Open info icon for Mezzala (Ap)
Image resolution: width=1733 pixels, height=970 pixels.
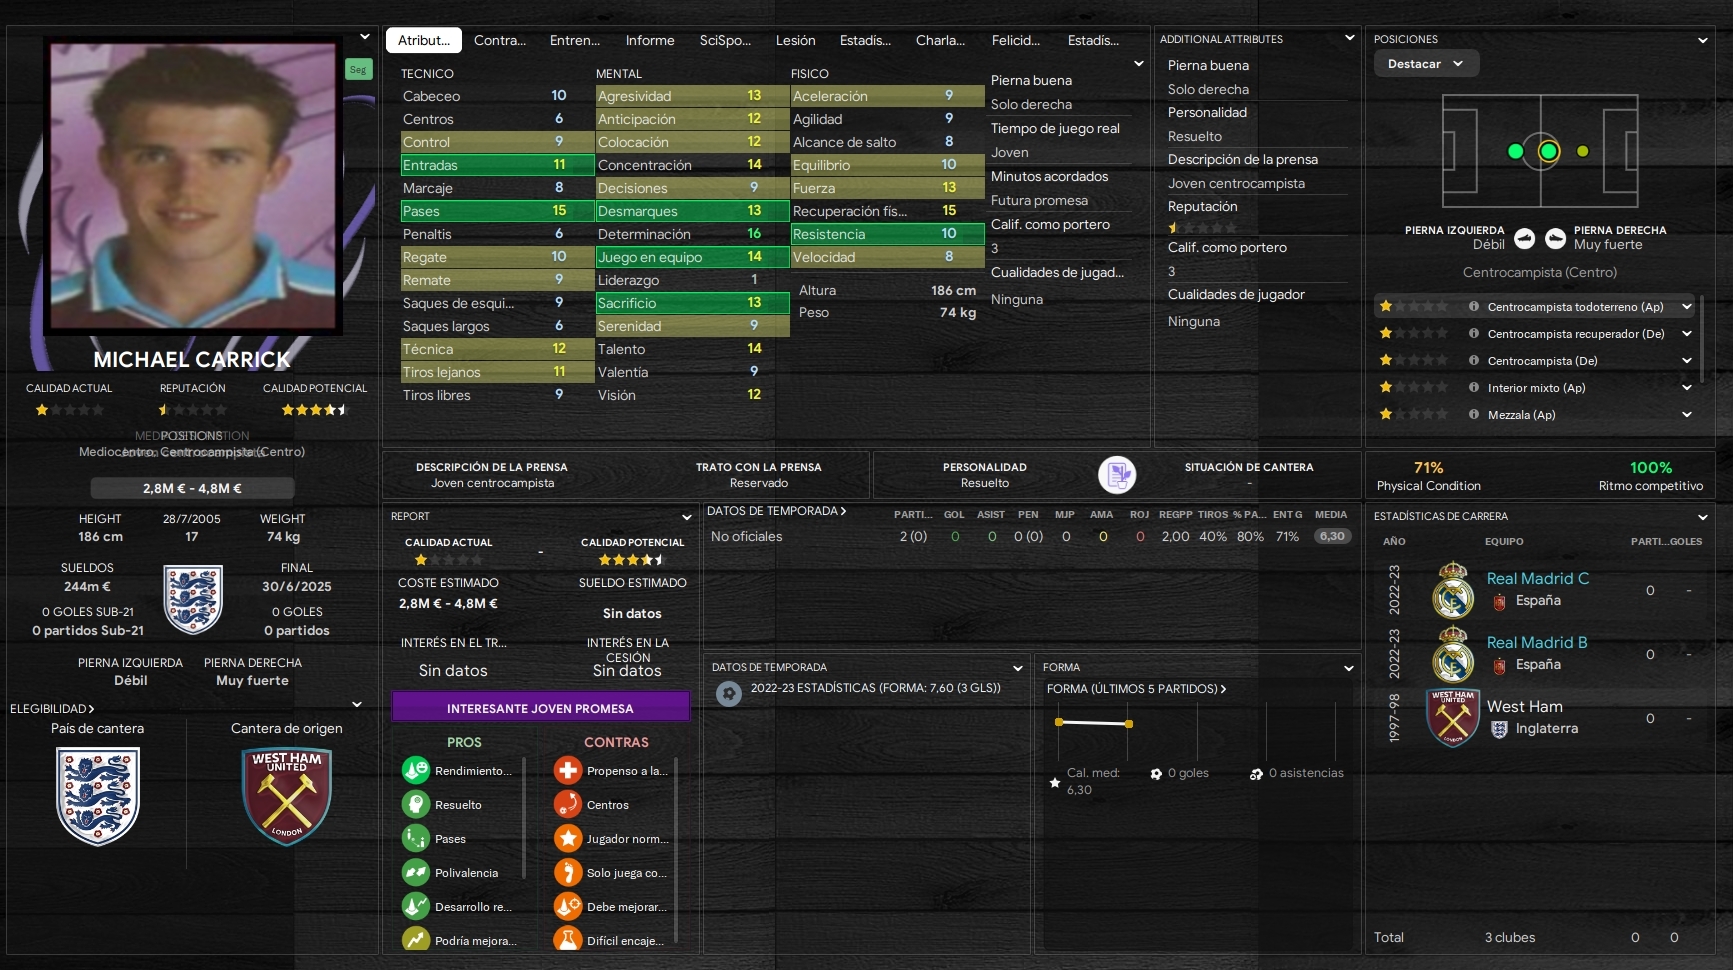click(1473, 415)
